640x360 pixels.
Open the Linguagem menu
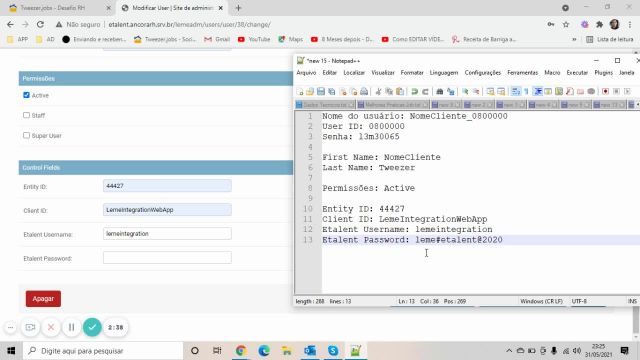444,73
